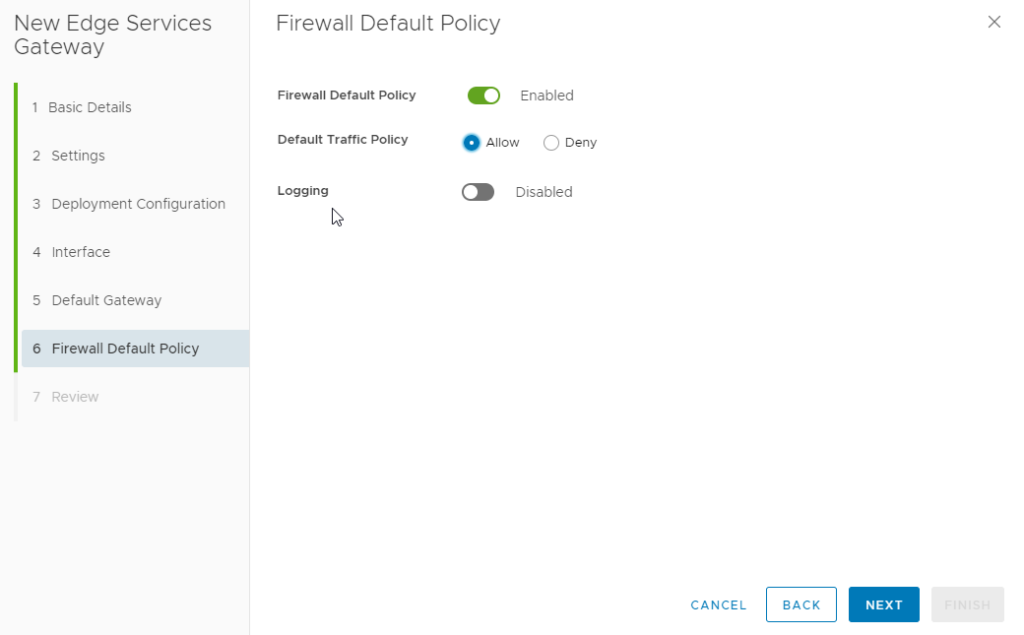1024x635 pixels.
Task: Click the 'Firewall Default Policy' page heading
Action: tap(388, 24)
